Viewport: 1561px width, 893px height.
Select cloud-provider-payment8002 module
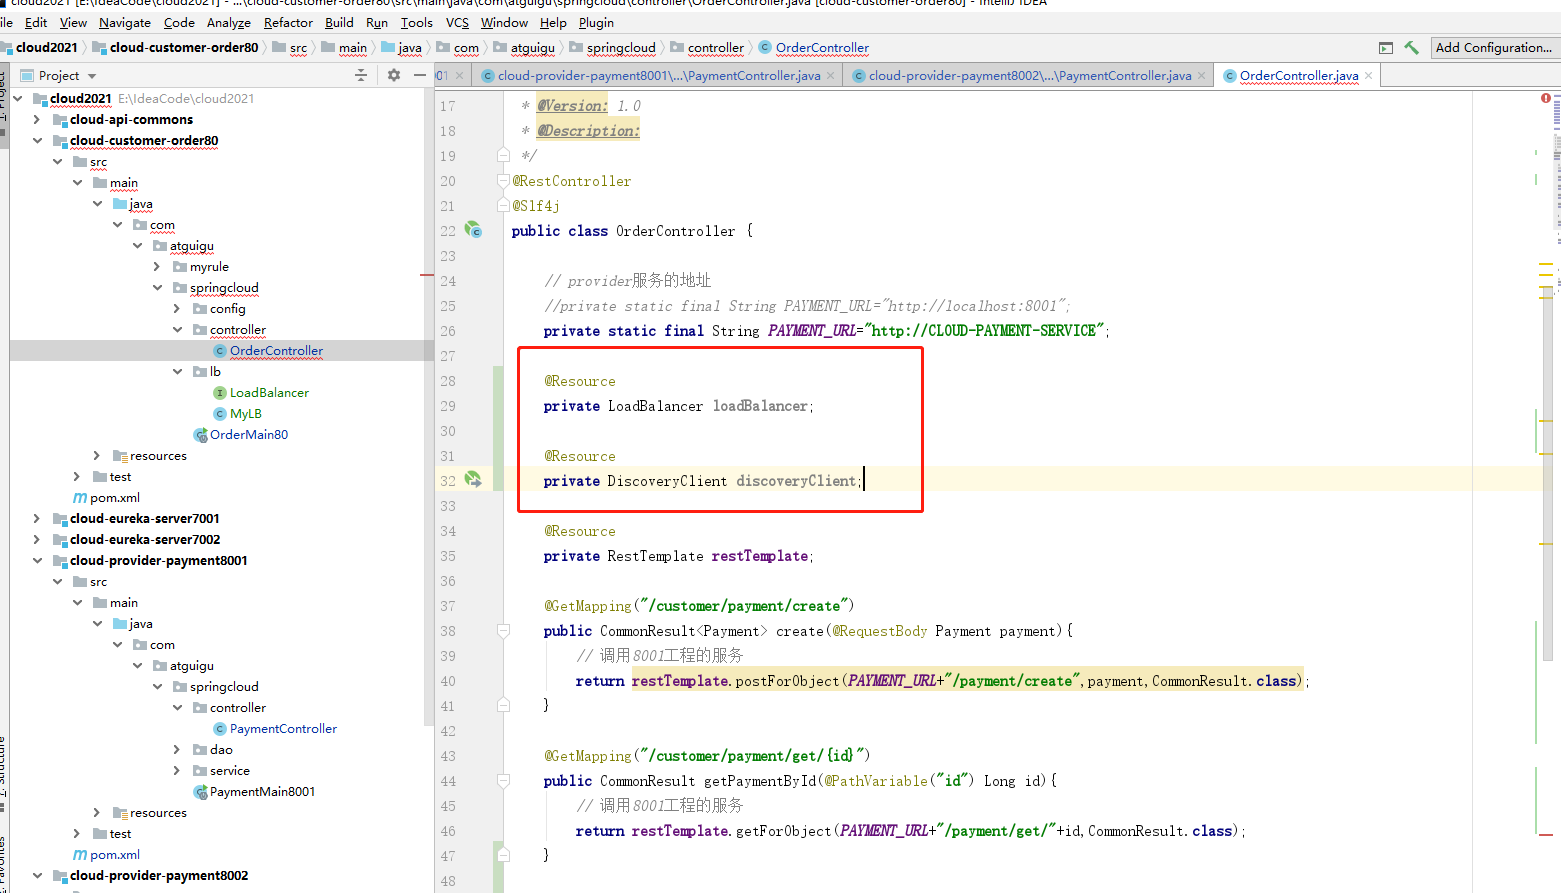tap(159, 876)
